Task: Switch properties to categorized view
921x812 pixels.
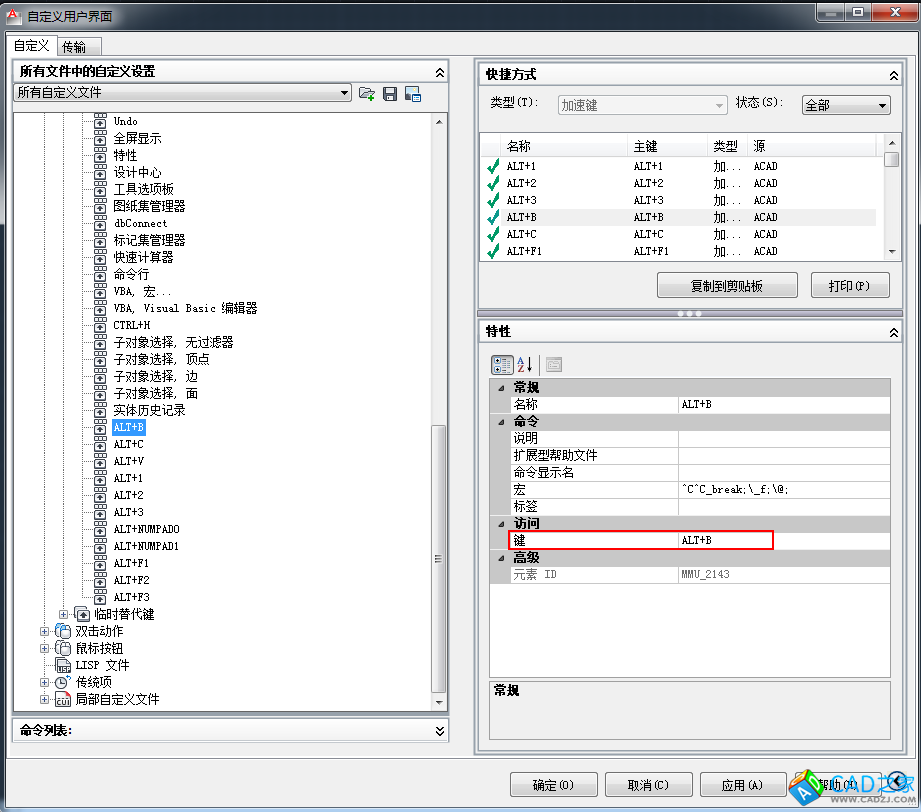Action: (501, 365)
